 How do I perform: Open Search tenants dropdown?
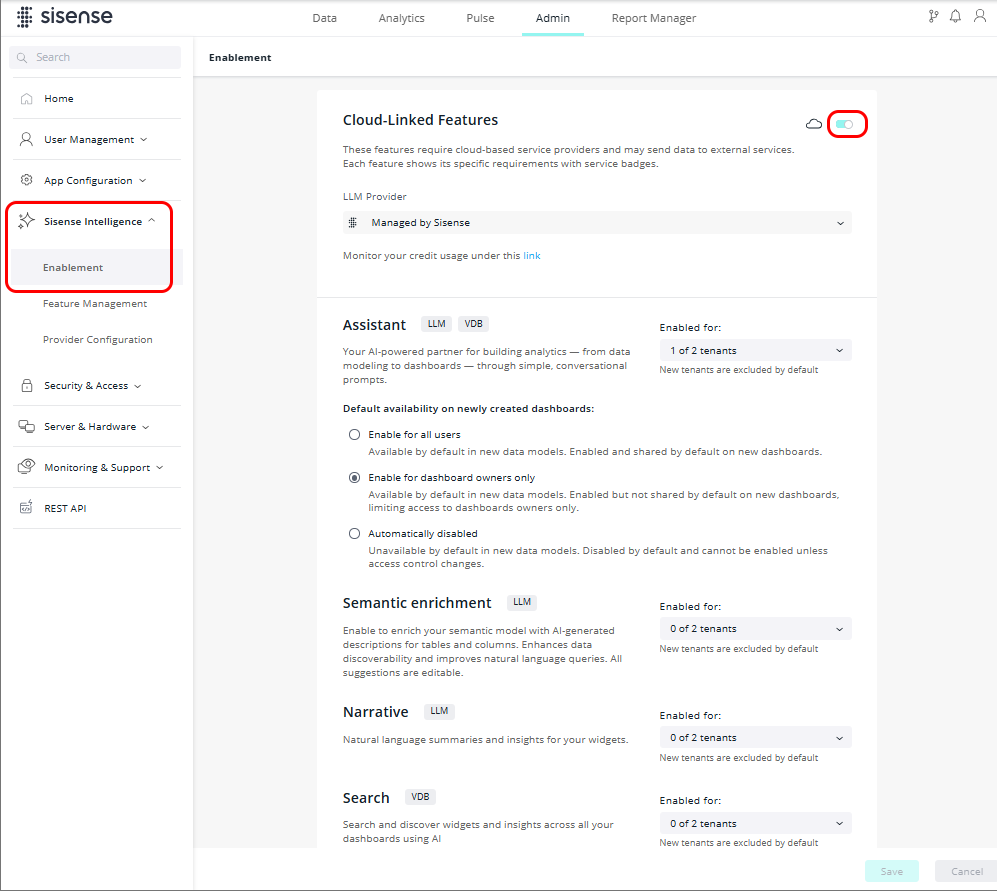(755, 824)
